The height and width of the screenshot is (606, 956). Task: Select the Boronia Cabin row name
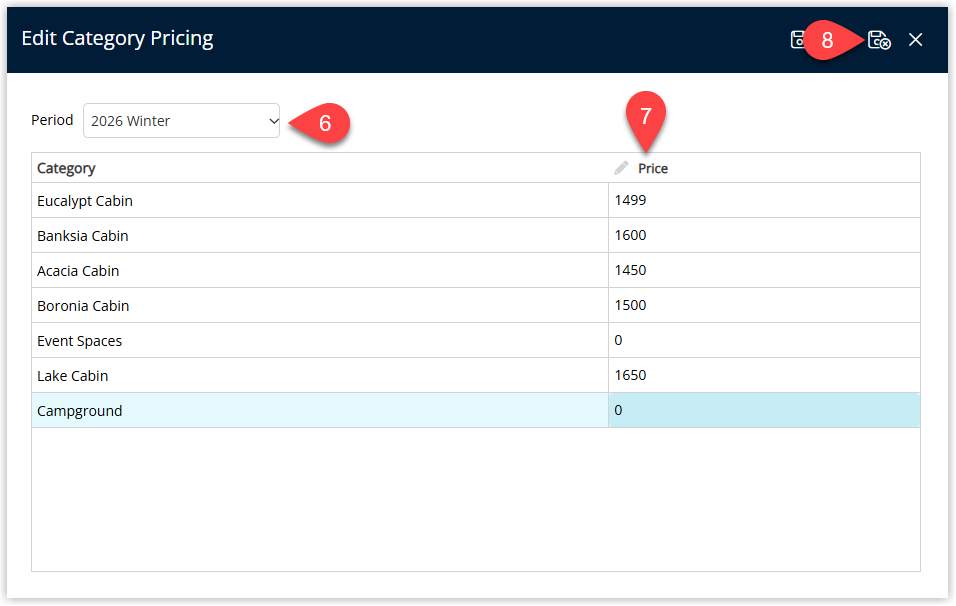point(83,306)
